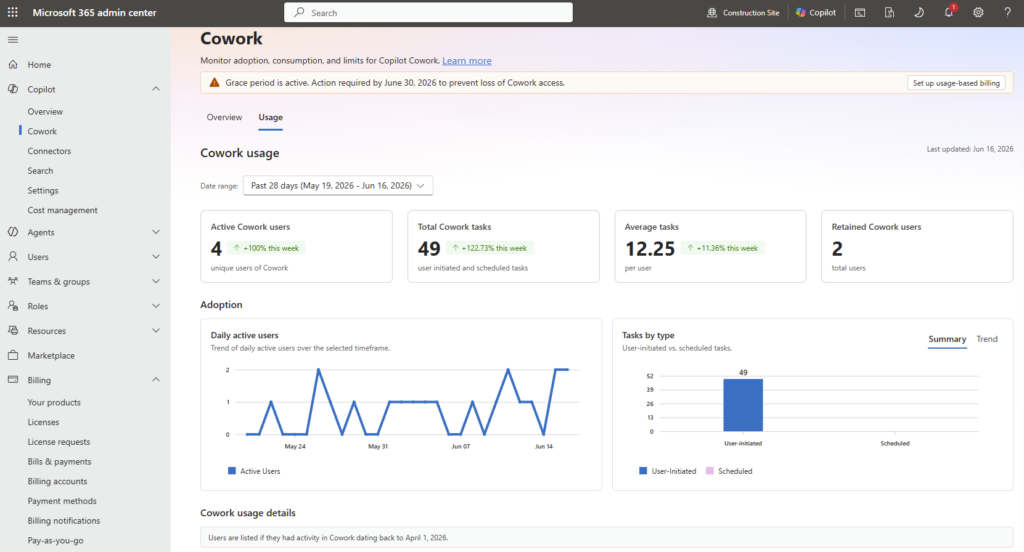Click Set up usage-based billing button

956,83
